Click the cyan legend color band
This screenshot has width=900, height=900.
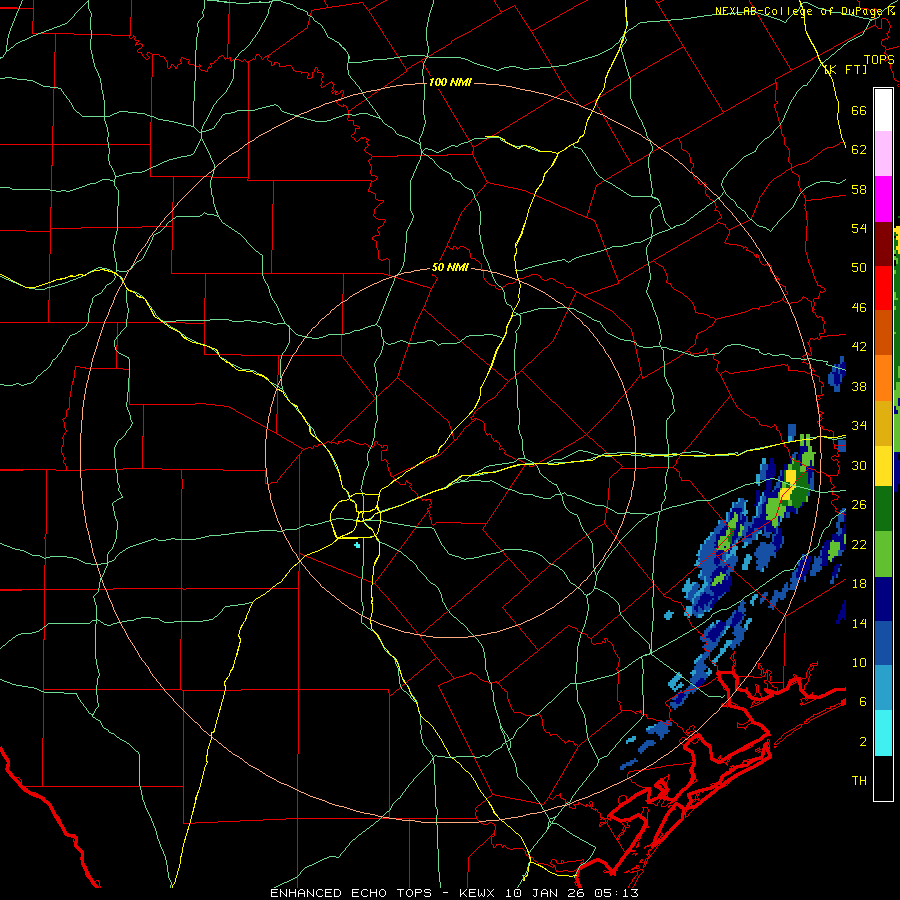pyautogui.click(x=883, y=733)
